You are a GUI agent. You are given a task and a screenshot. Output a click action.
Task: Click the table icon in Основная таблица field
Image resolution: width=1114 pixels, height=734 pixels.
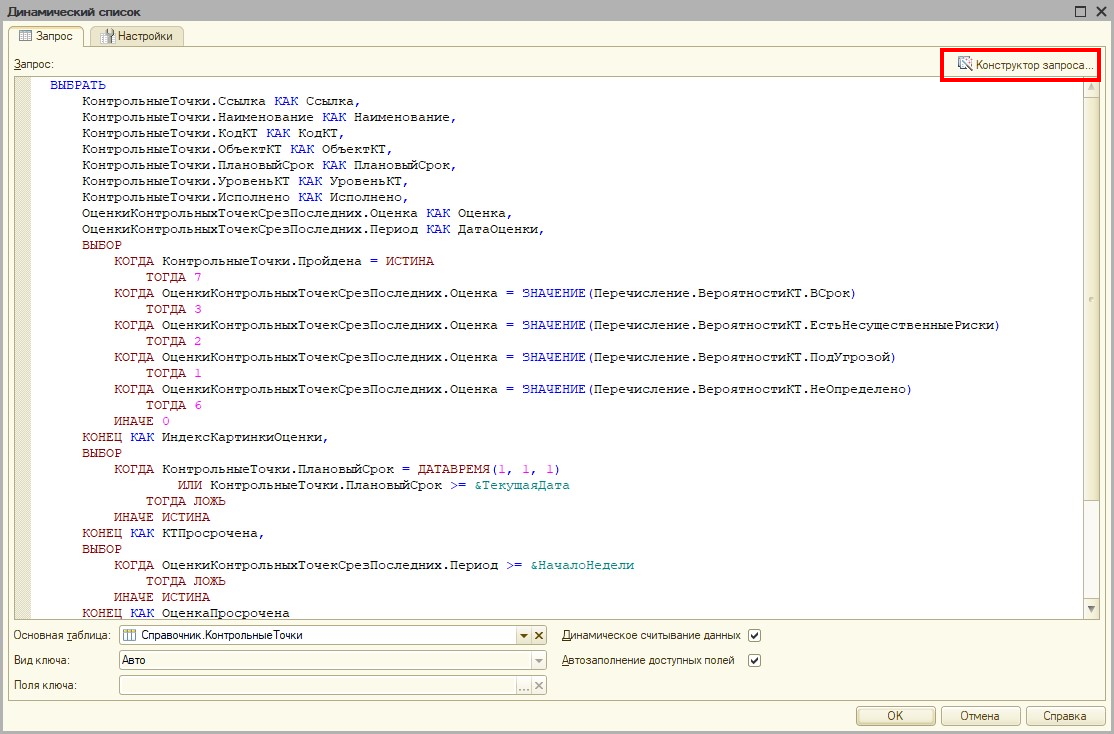click(x=129, y=636)
